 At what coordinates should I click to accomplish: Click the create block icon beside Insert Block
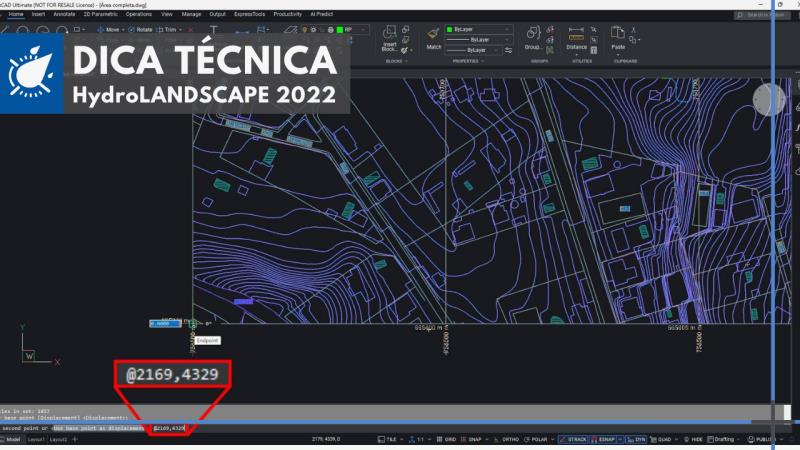[405, 30]
